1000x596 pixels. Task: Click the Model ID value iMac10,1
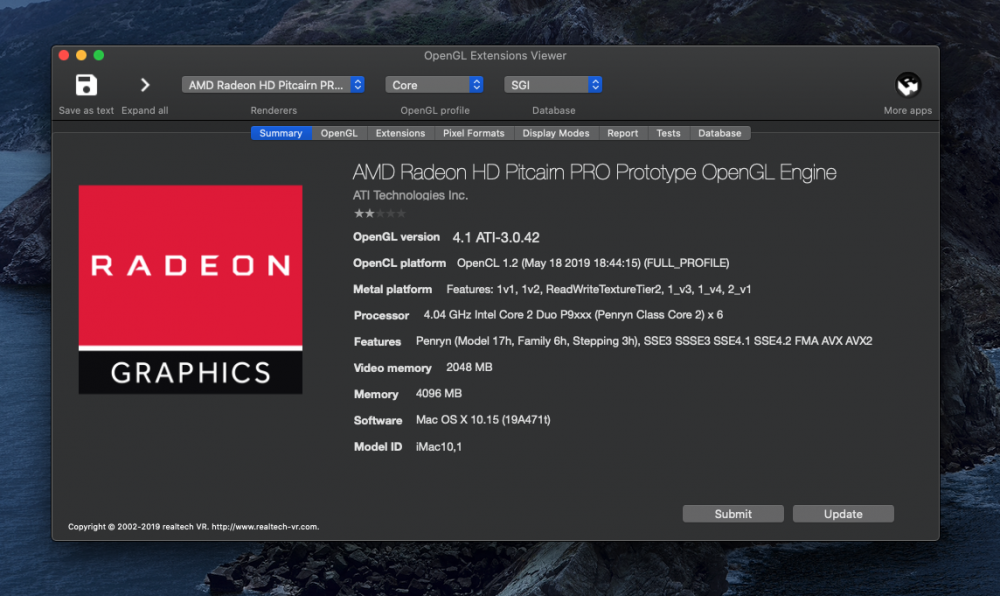439,446
